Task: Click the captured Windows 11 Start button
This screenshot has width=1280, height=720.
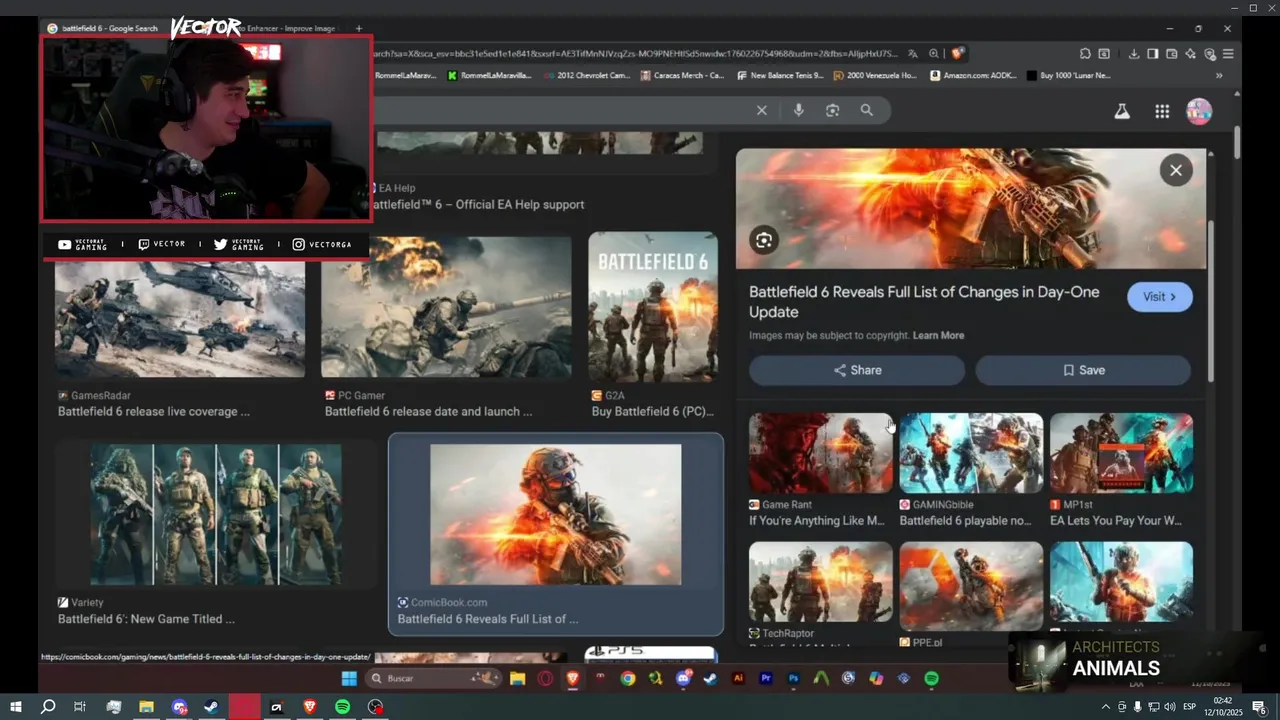Action: [x=348, y=678]
